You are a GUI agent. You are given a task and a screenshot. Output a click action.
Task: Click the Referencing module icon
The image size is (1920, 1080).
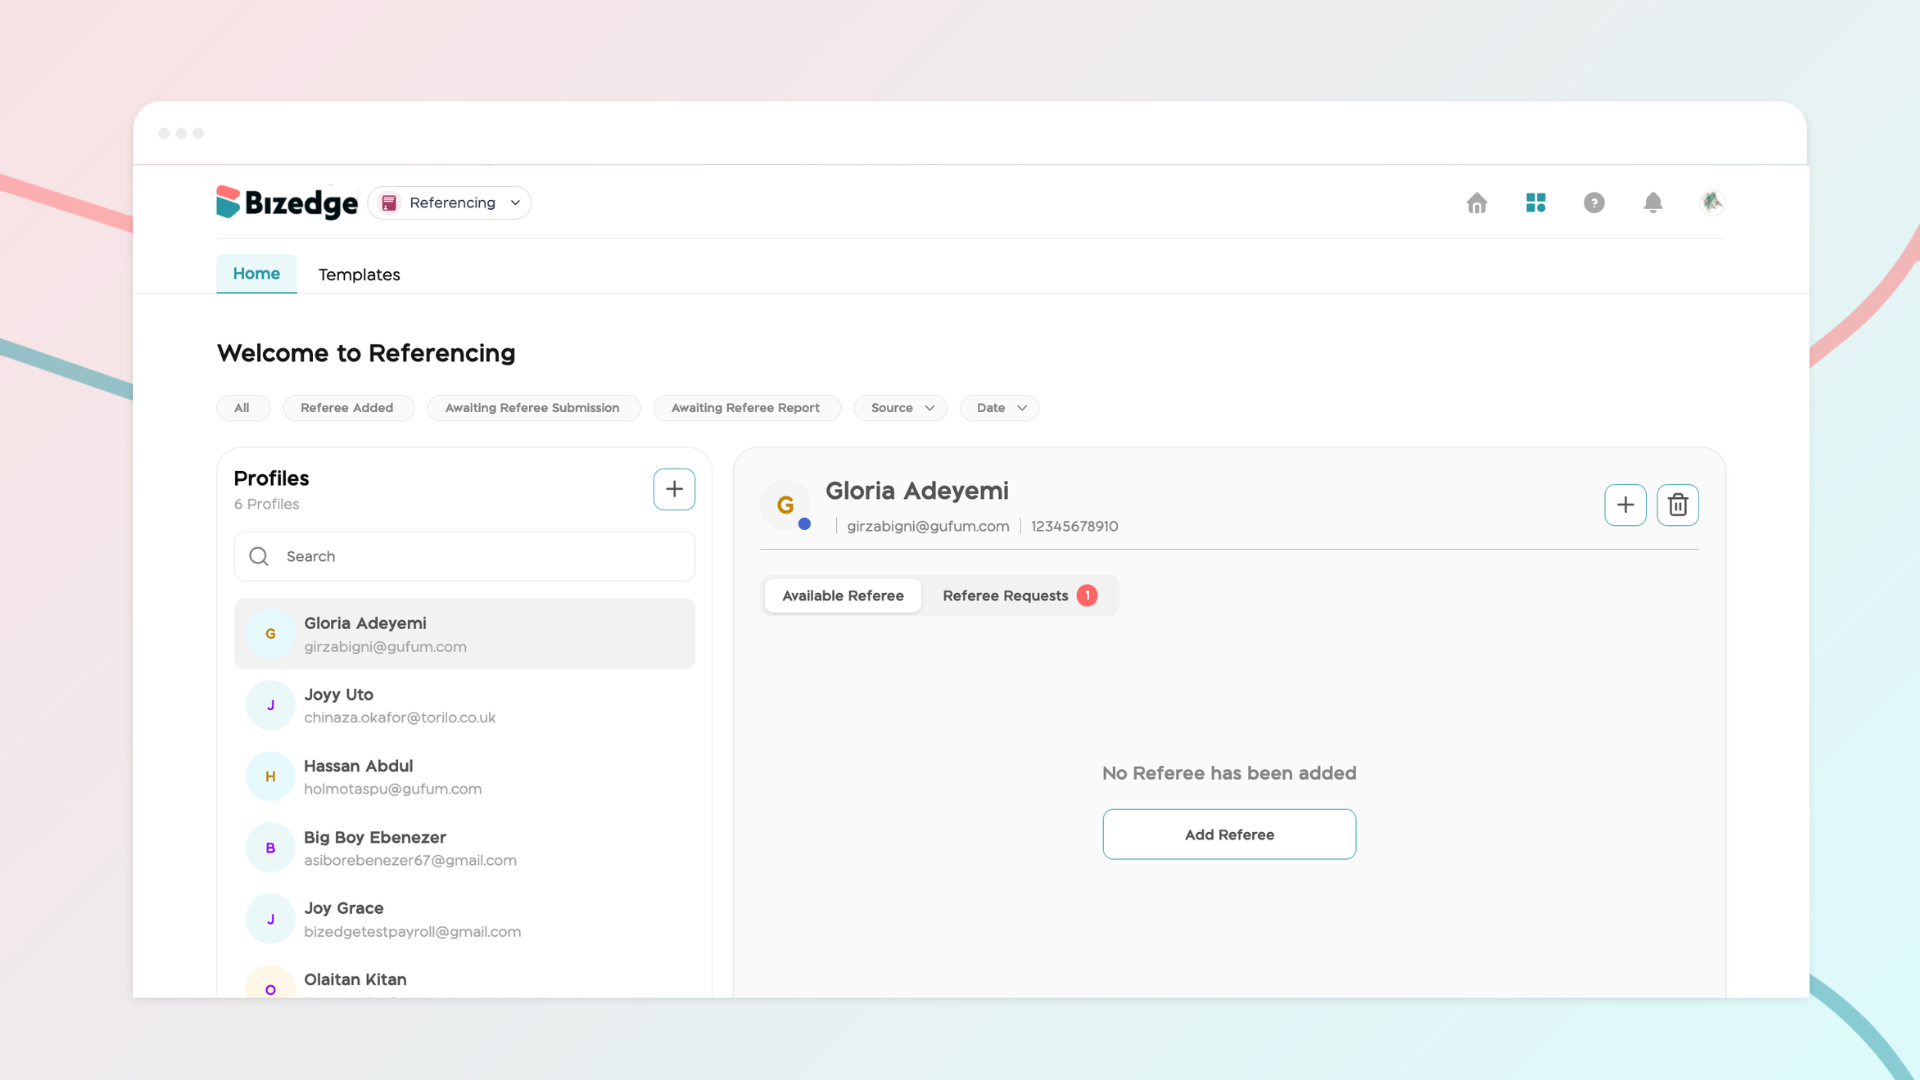point(390,203)
